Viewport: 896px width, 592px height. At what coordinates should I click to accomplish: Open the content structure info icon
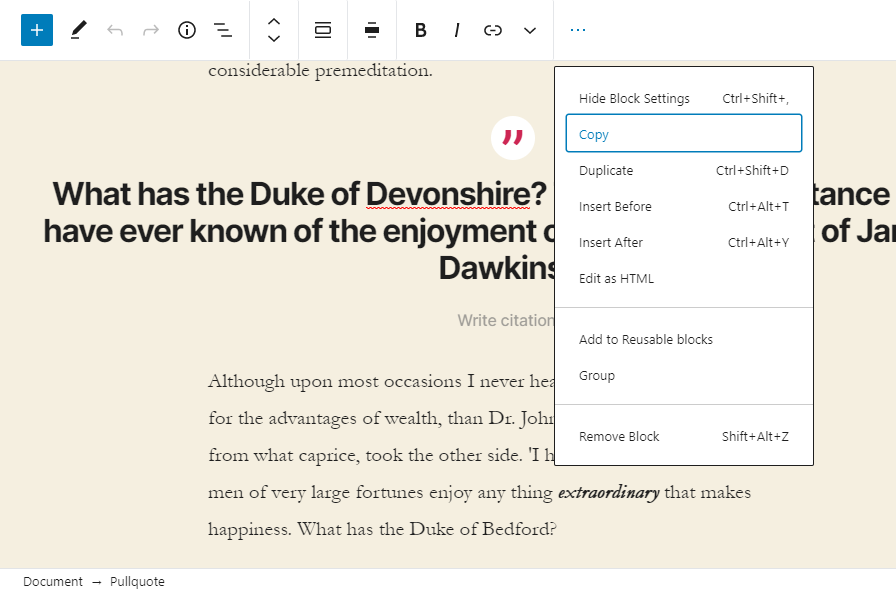(187, 30)
